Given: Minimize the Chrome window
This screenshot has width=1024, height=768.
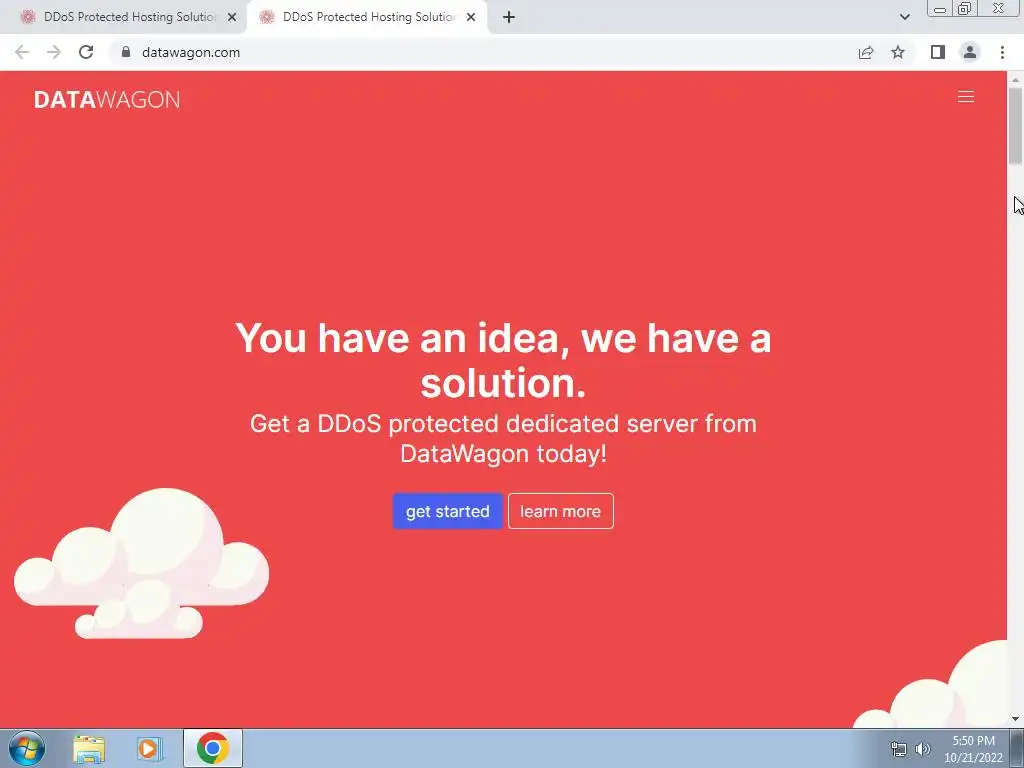Looking at the screenshot, I should tap(940, 9).
